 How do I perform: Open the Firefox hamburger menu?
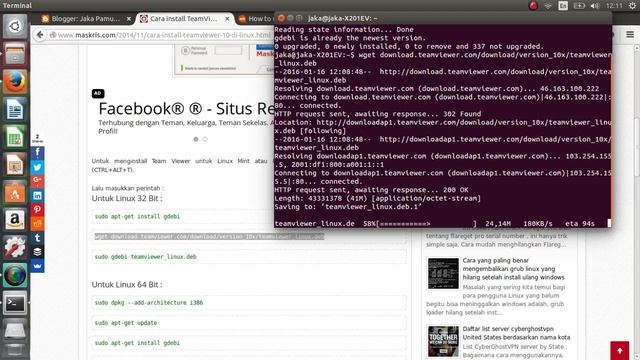click(630, 35)
